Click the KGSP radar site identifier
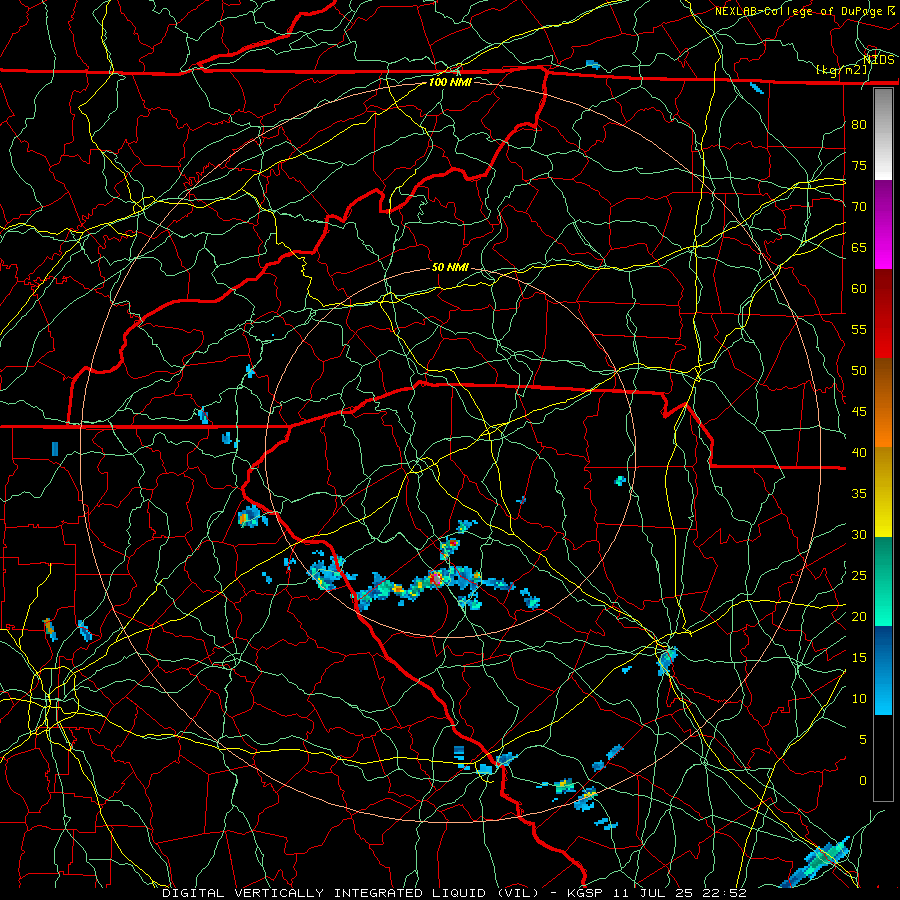The height and width of the screenshot is (900, 900). click(586, 893)
